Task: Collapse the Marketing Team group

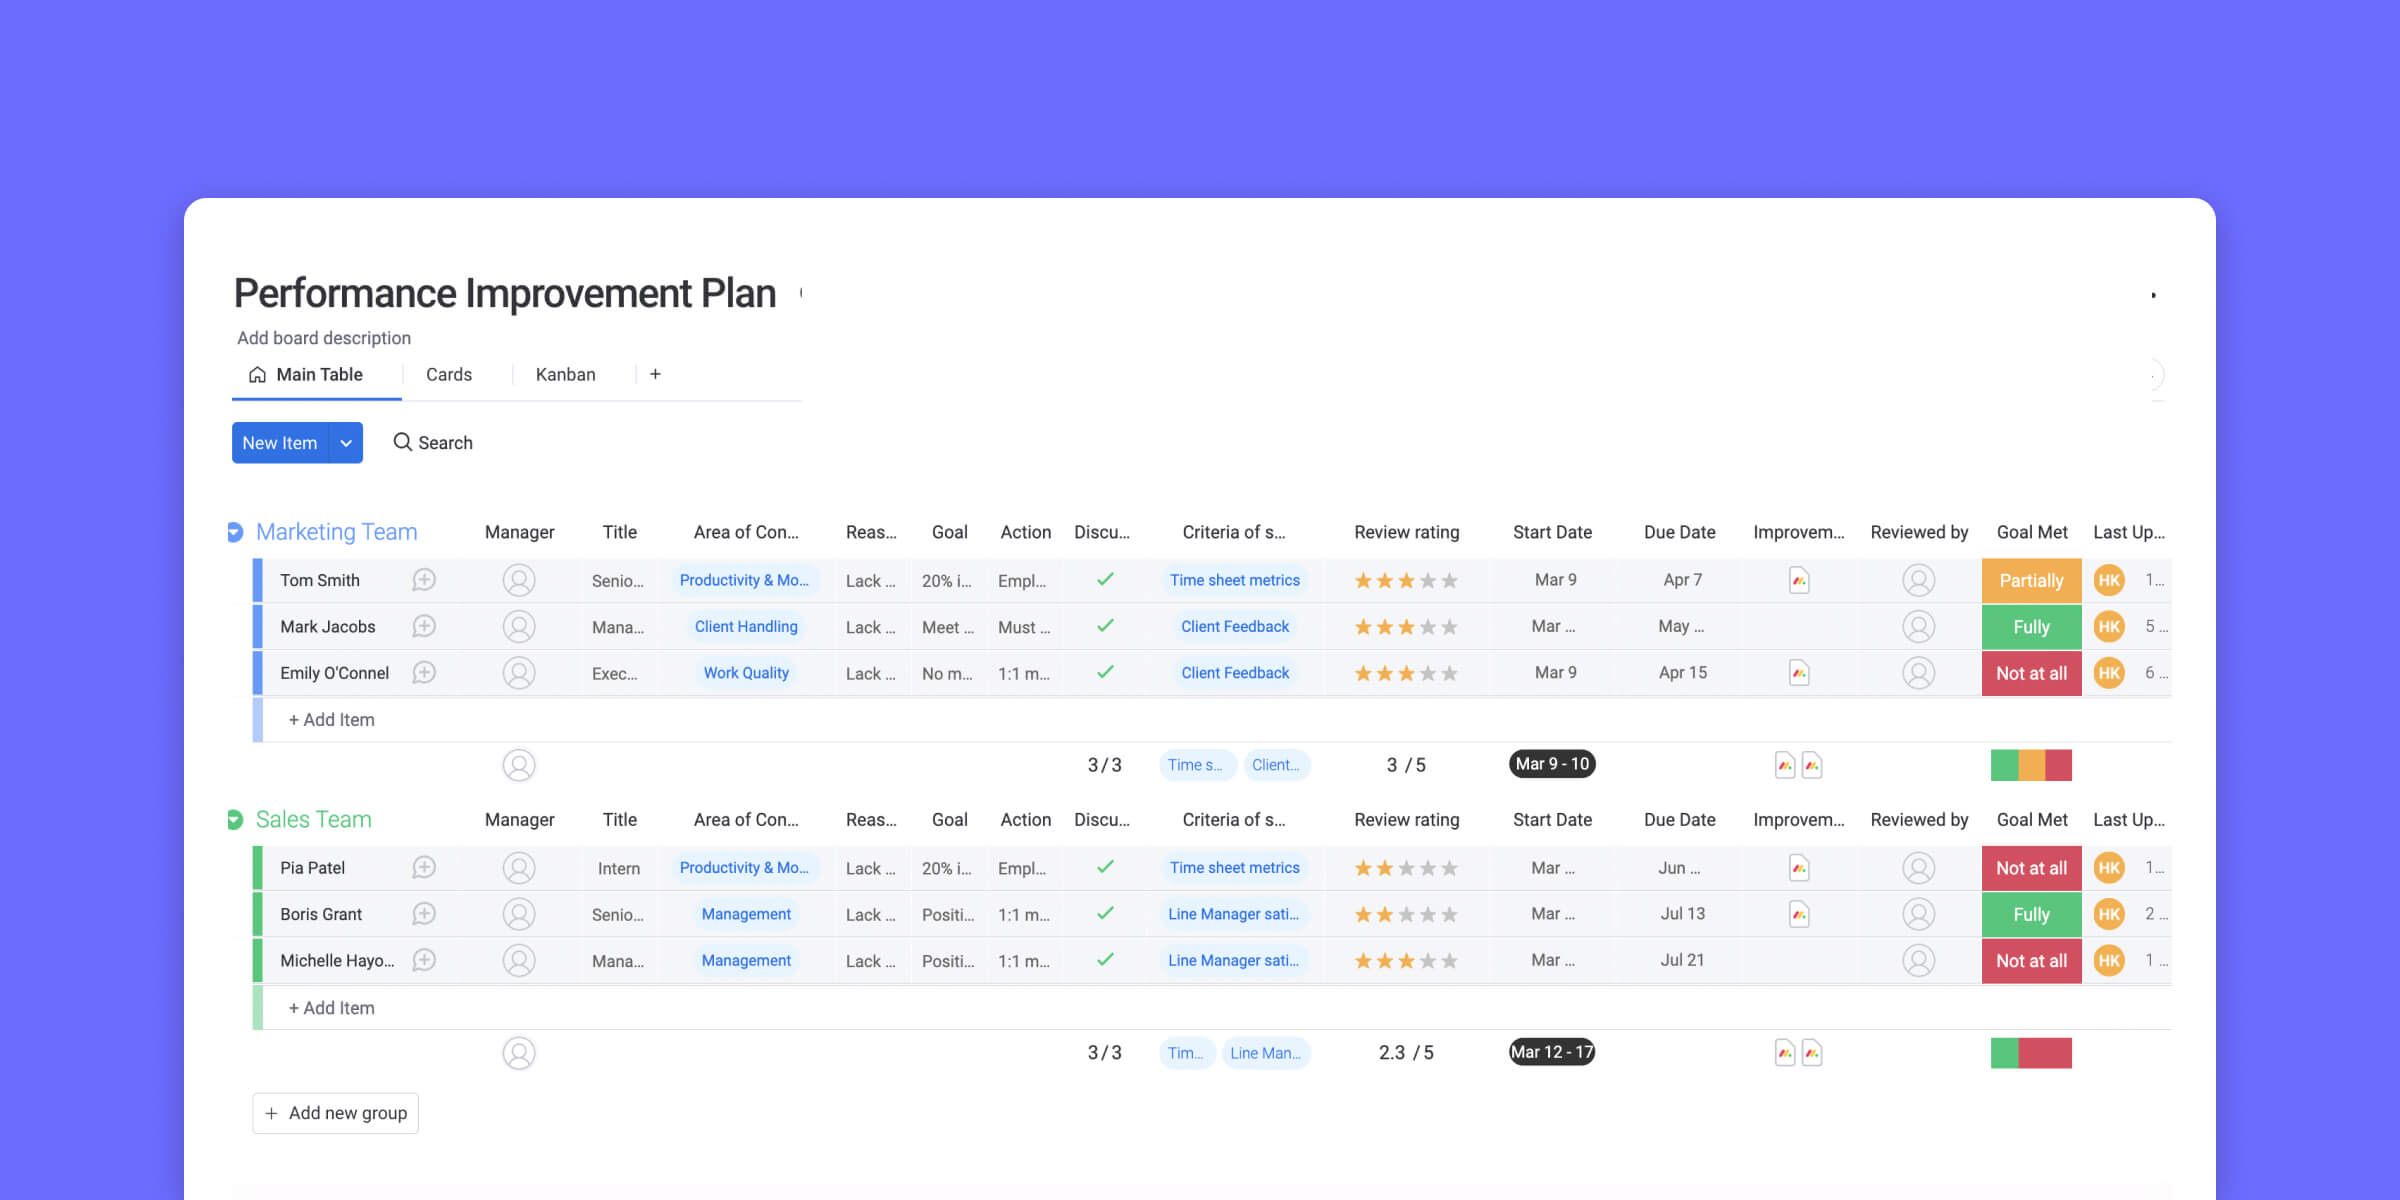Action: pyautogui.click(x=235, y=531)
